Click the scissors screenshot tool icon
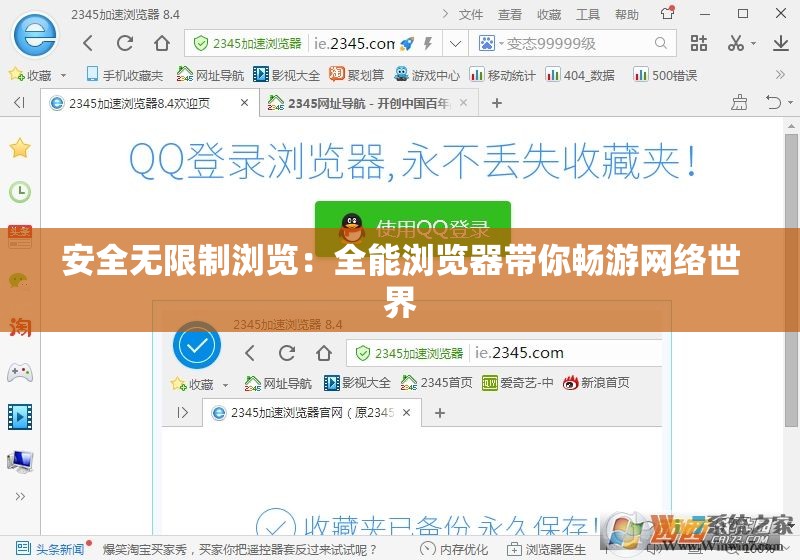The image size is (800, 560). (x=736, y=43)
